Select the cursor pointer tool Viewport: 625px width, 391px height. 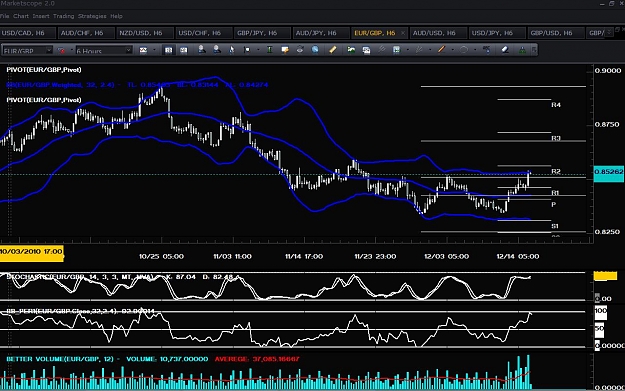[232, 50]
